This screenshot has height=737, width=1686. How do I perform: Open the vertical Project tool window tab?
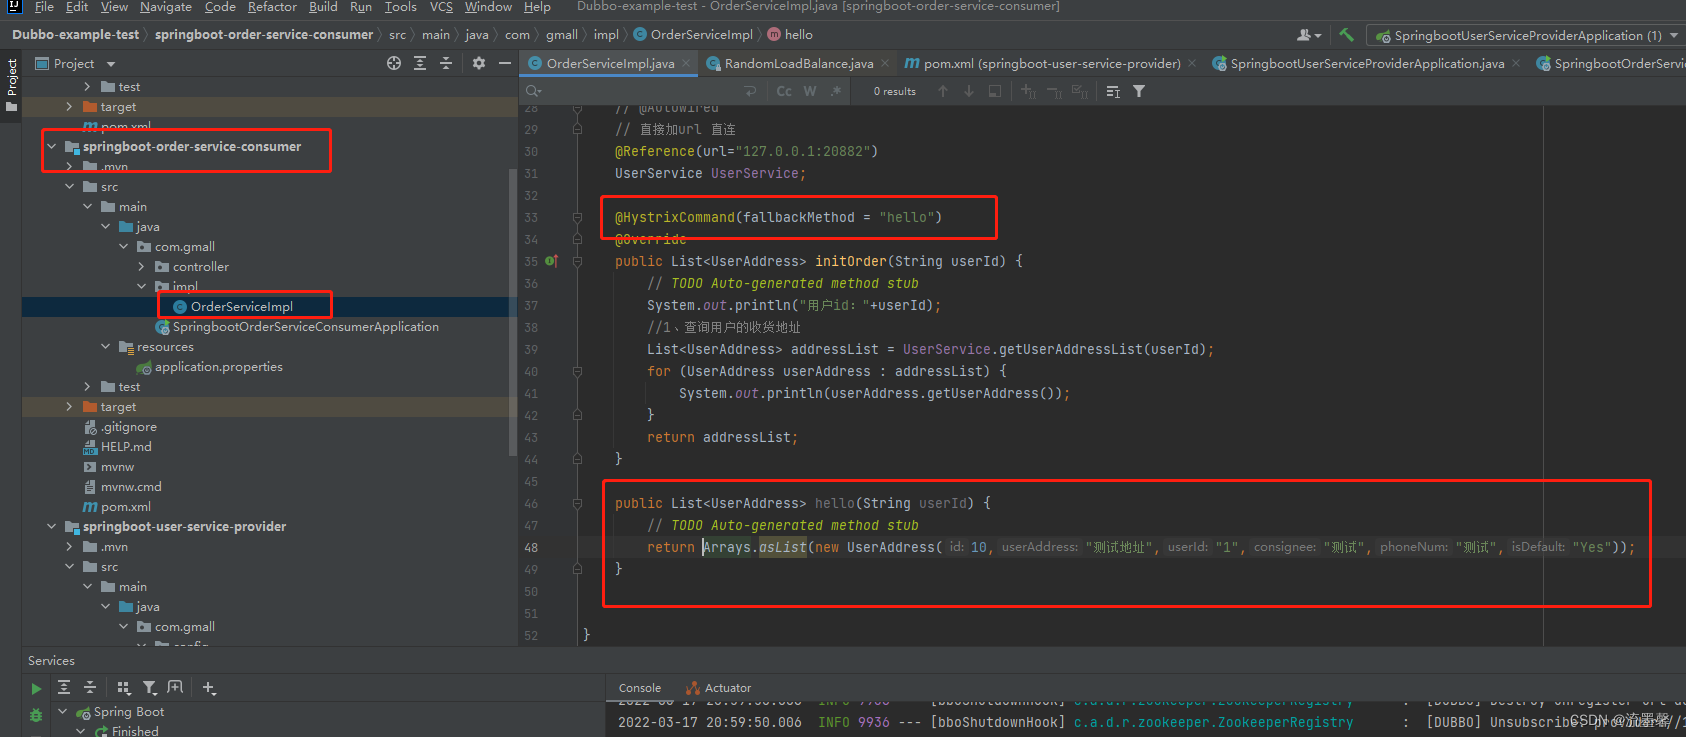tap(11, 86)
